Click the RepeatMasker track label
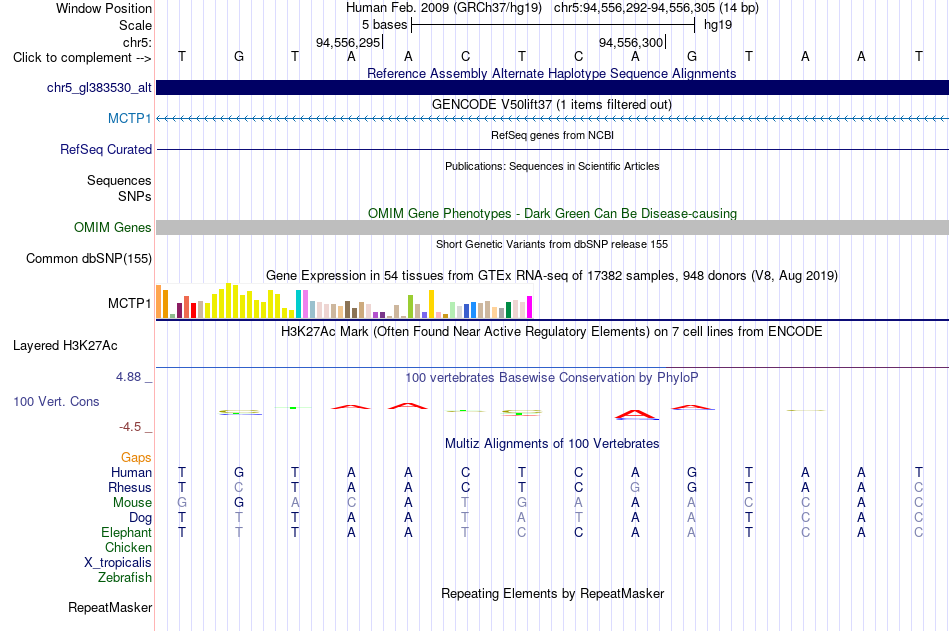Image resolution: width=950 pixels, height=631 pixels. [x=110, y=607]
